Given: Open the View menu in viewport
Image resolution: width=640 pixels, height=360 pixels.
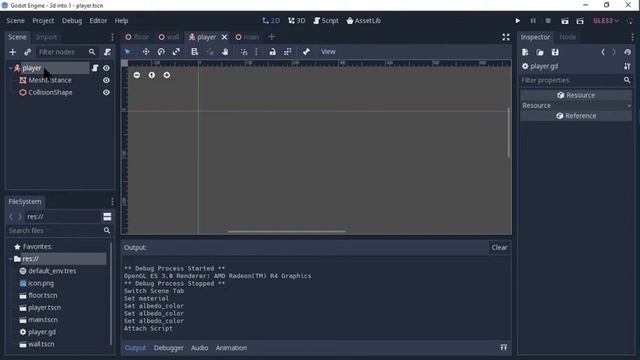Looking at the screenshot, I should coord(328,52).
